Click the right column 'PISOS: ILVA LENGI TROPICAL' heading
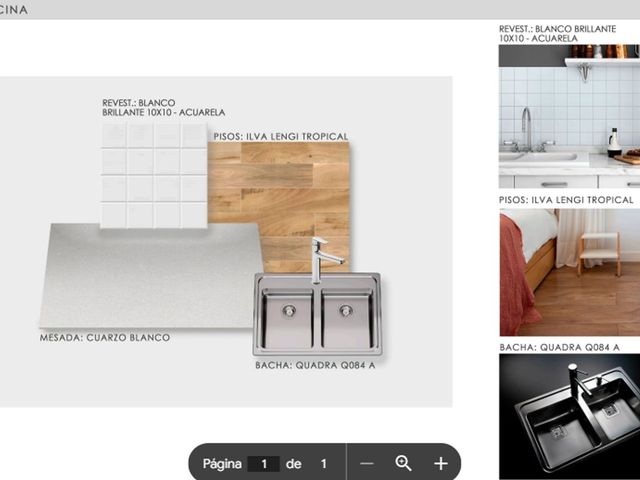This screenshot has height=480, width=640. tap(566, 200)
